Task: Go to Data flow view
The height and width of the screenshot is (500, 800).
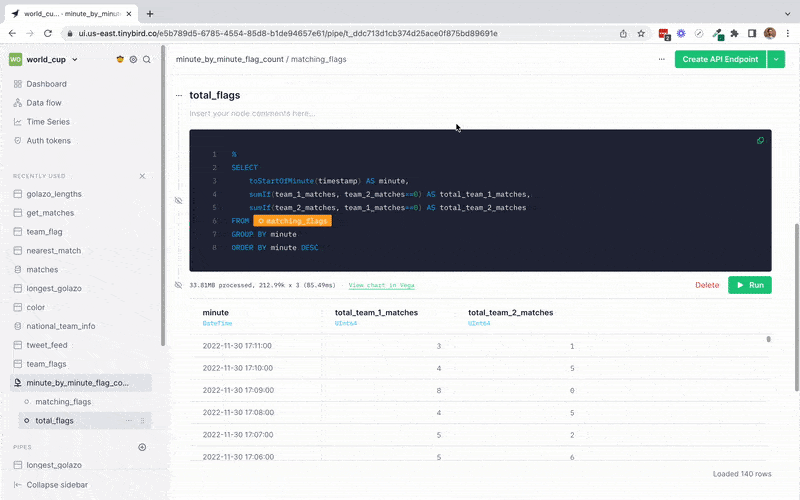Action: click(x=44, y=103)
